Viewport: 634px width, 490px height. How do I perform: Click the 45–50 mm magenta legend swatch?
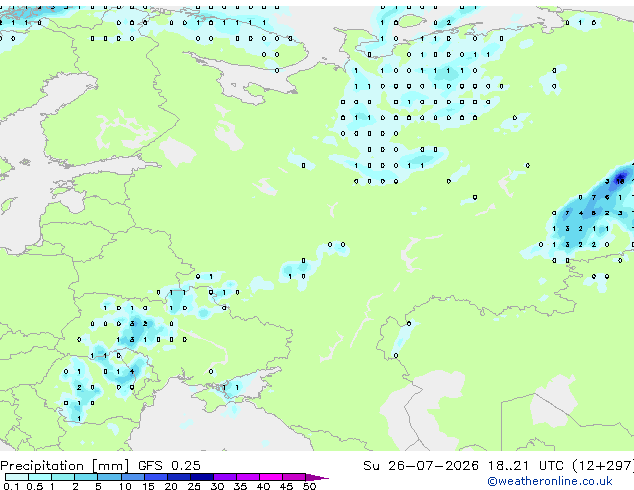(x=294, y=477)
